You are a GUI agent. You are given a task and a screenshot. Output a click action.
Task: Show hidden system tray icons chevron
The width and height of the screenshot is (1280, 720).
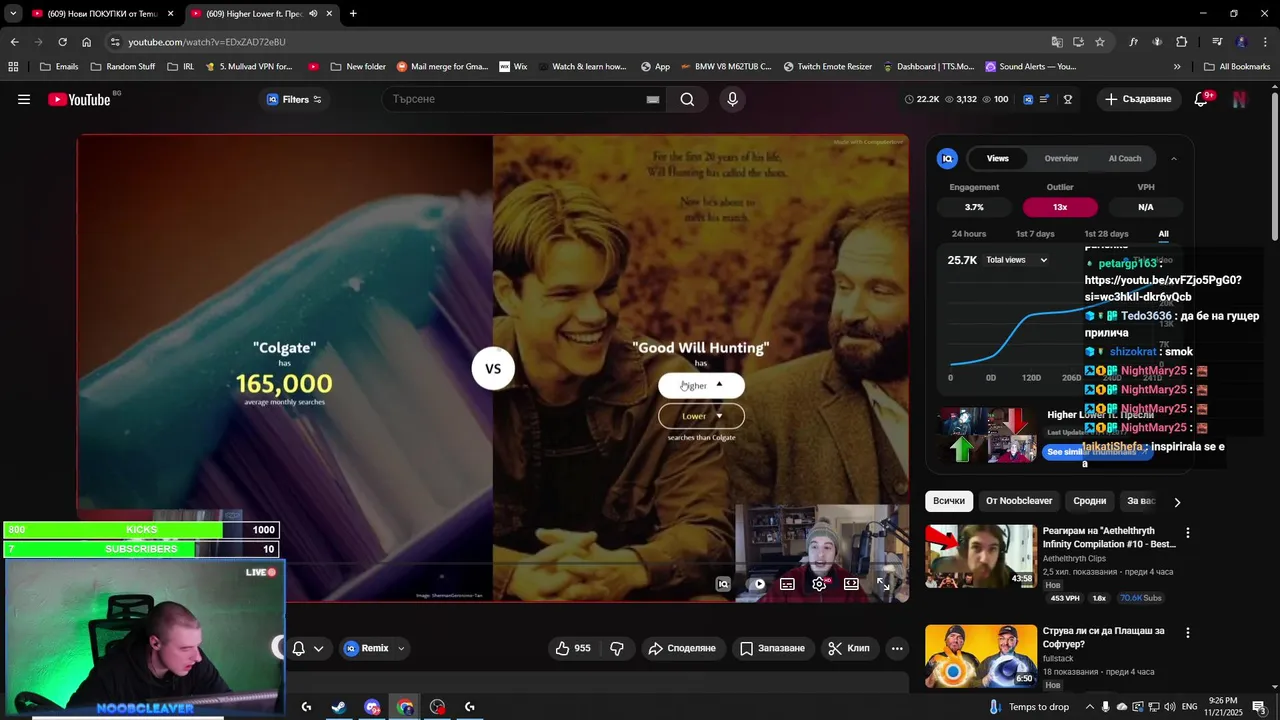tap(1090, 707)
